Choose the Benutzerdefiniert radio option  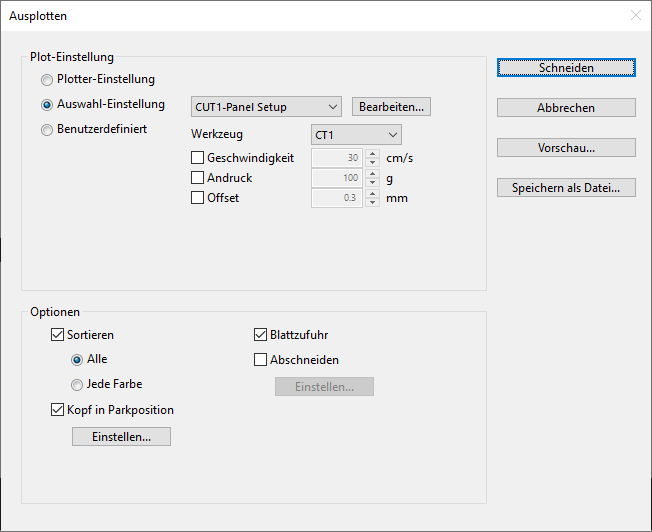(47, 129)
